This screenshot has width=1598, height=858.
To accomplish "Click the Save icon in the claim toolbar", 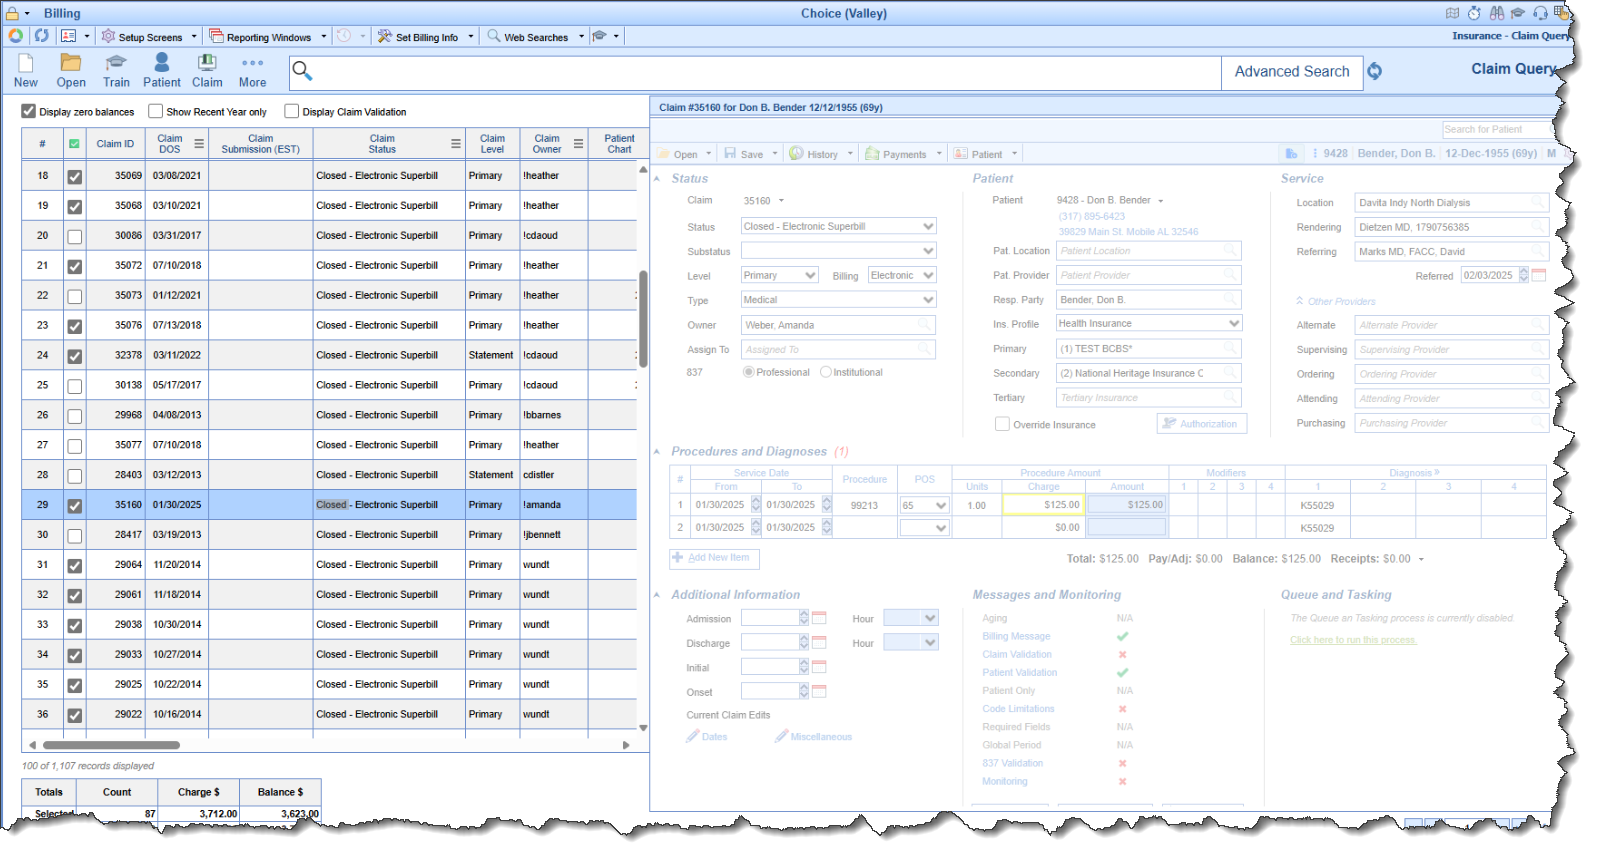I will click(x=730, y=154).
